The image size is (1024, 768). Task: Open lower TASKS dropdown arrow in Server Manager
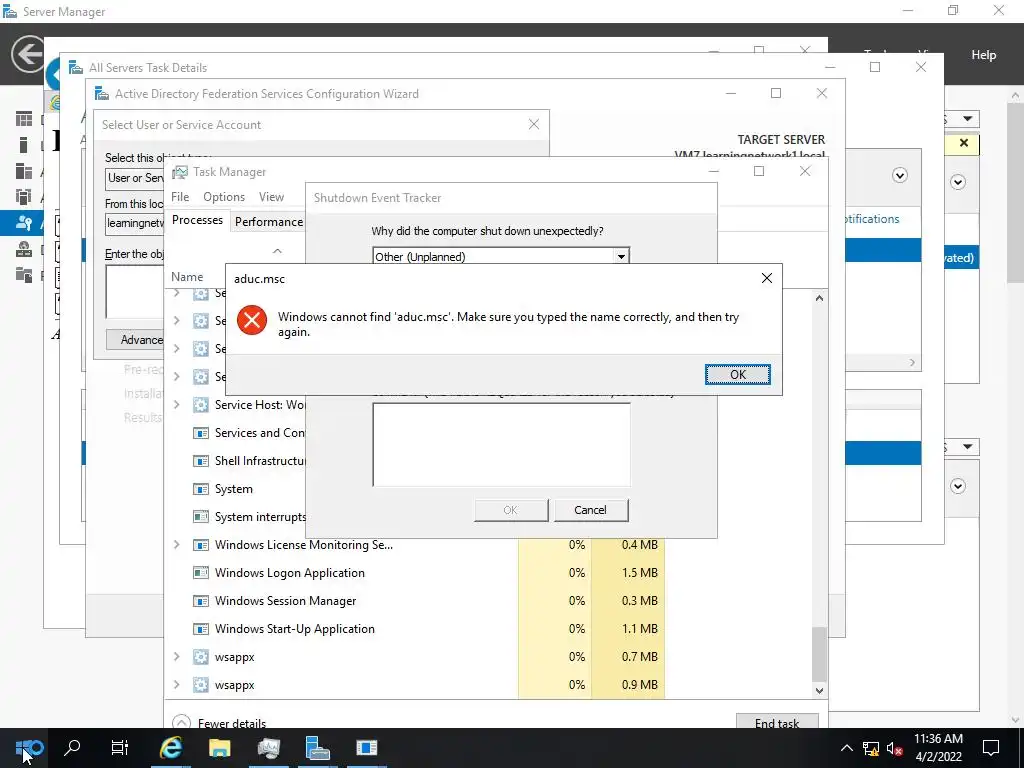click(967, 447)
